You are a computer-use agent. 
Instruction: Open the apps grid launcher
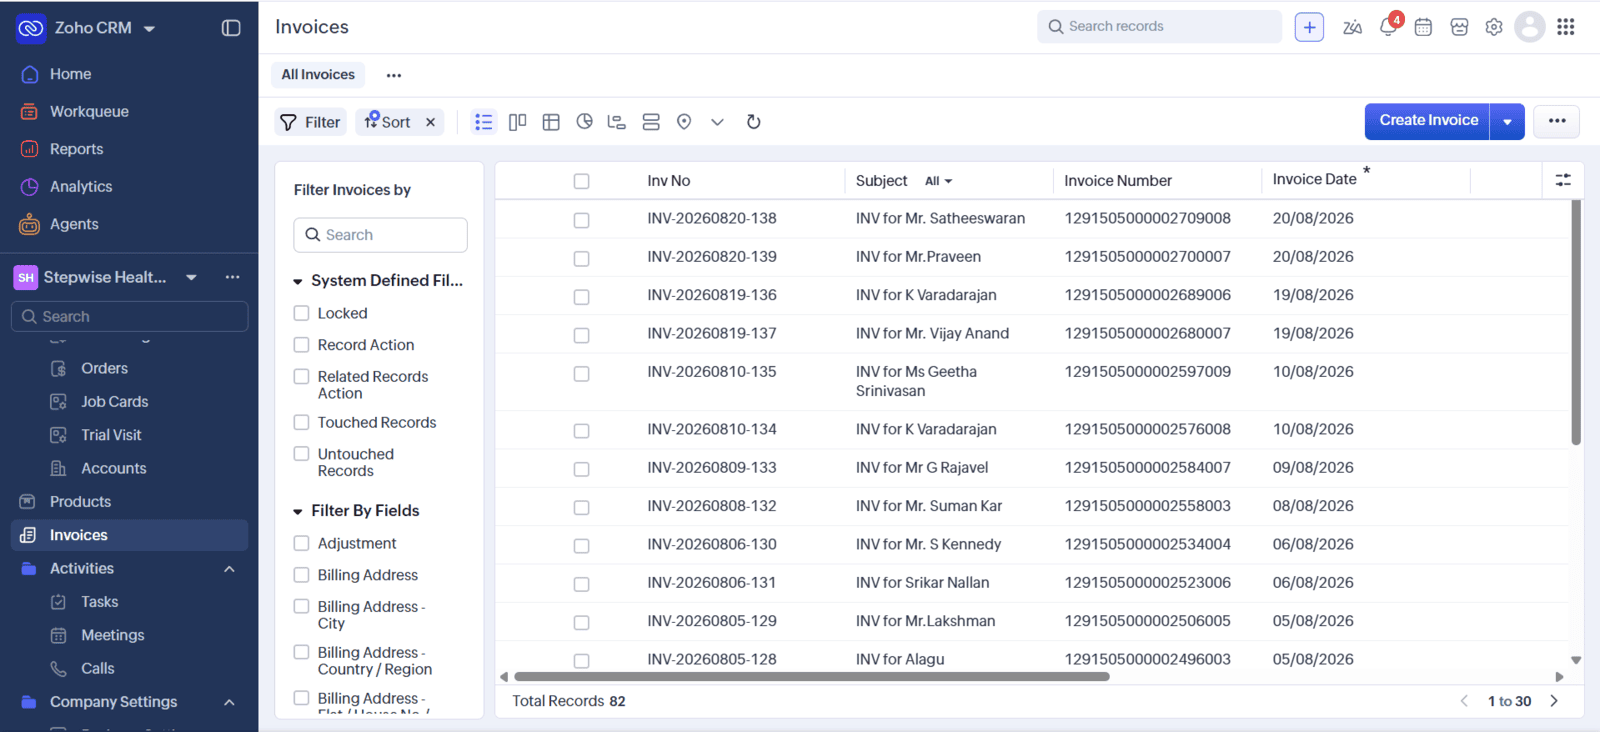point(1566,27)
